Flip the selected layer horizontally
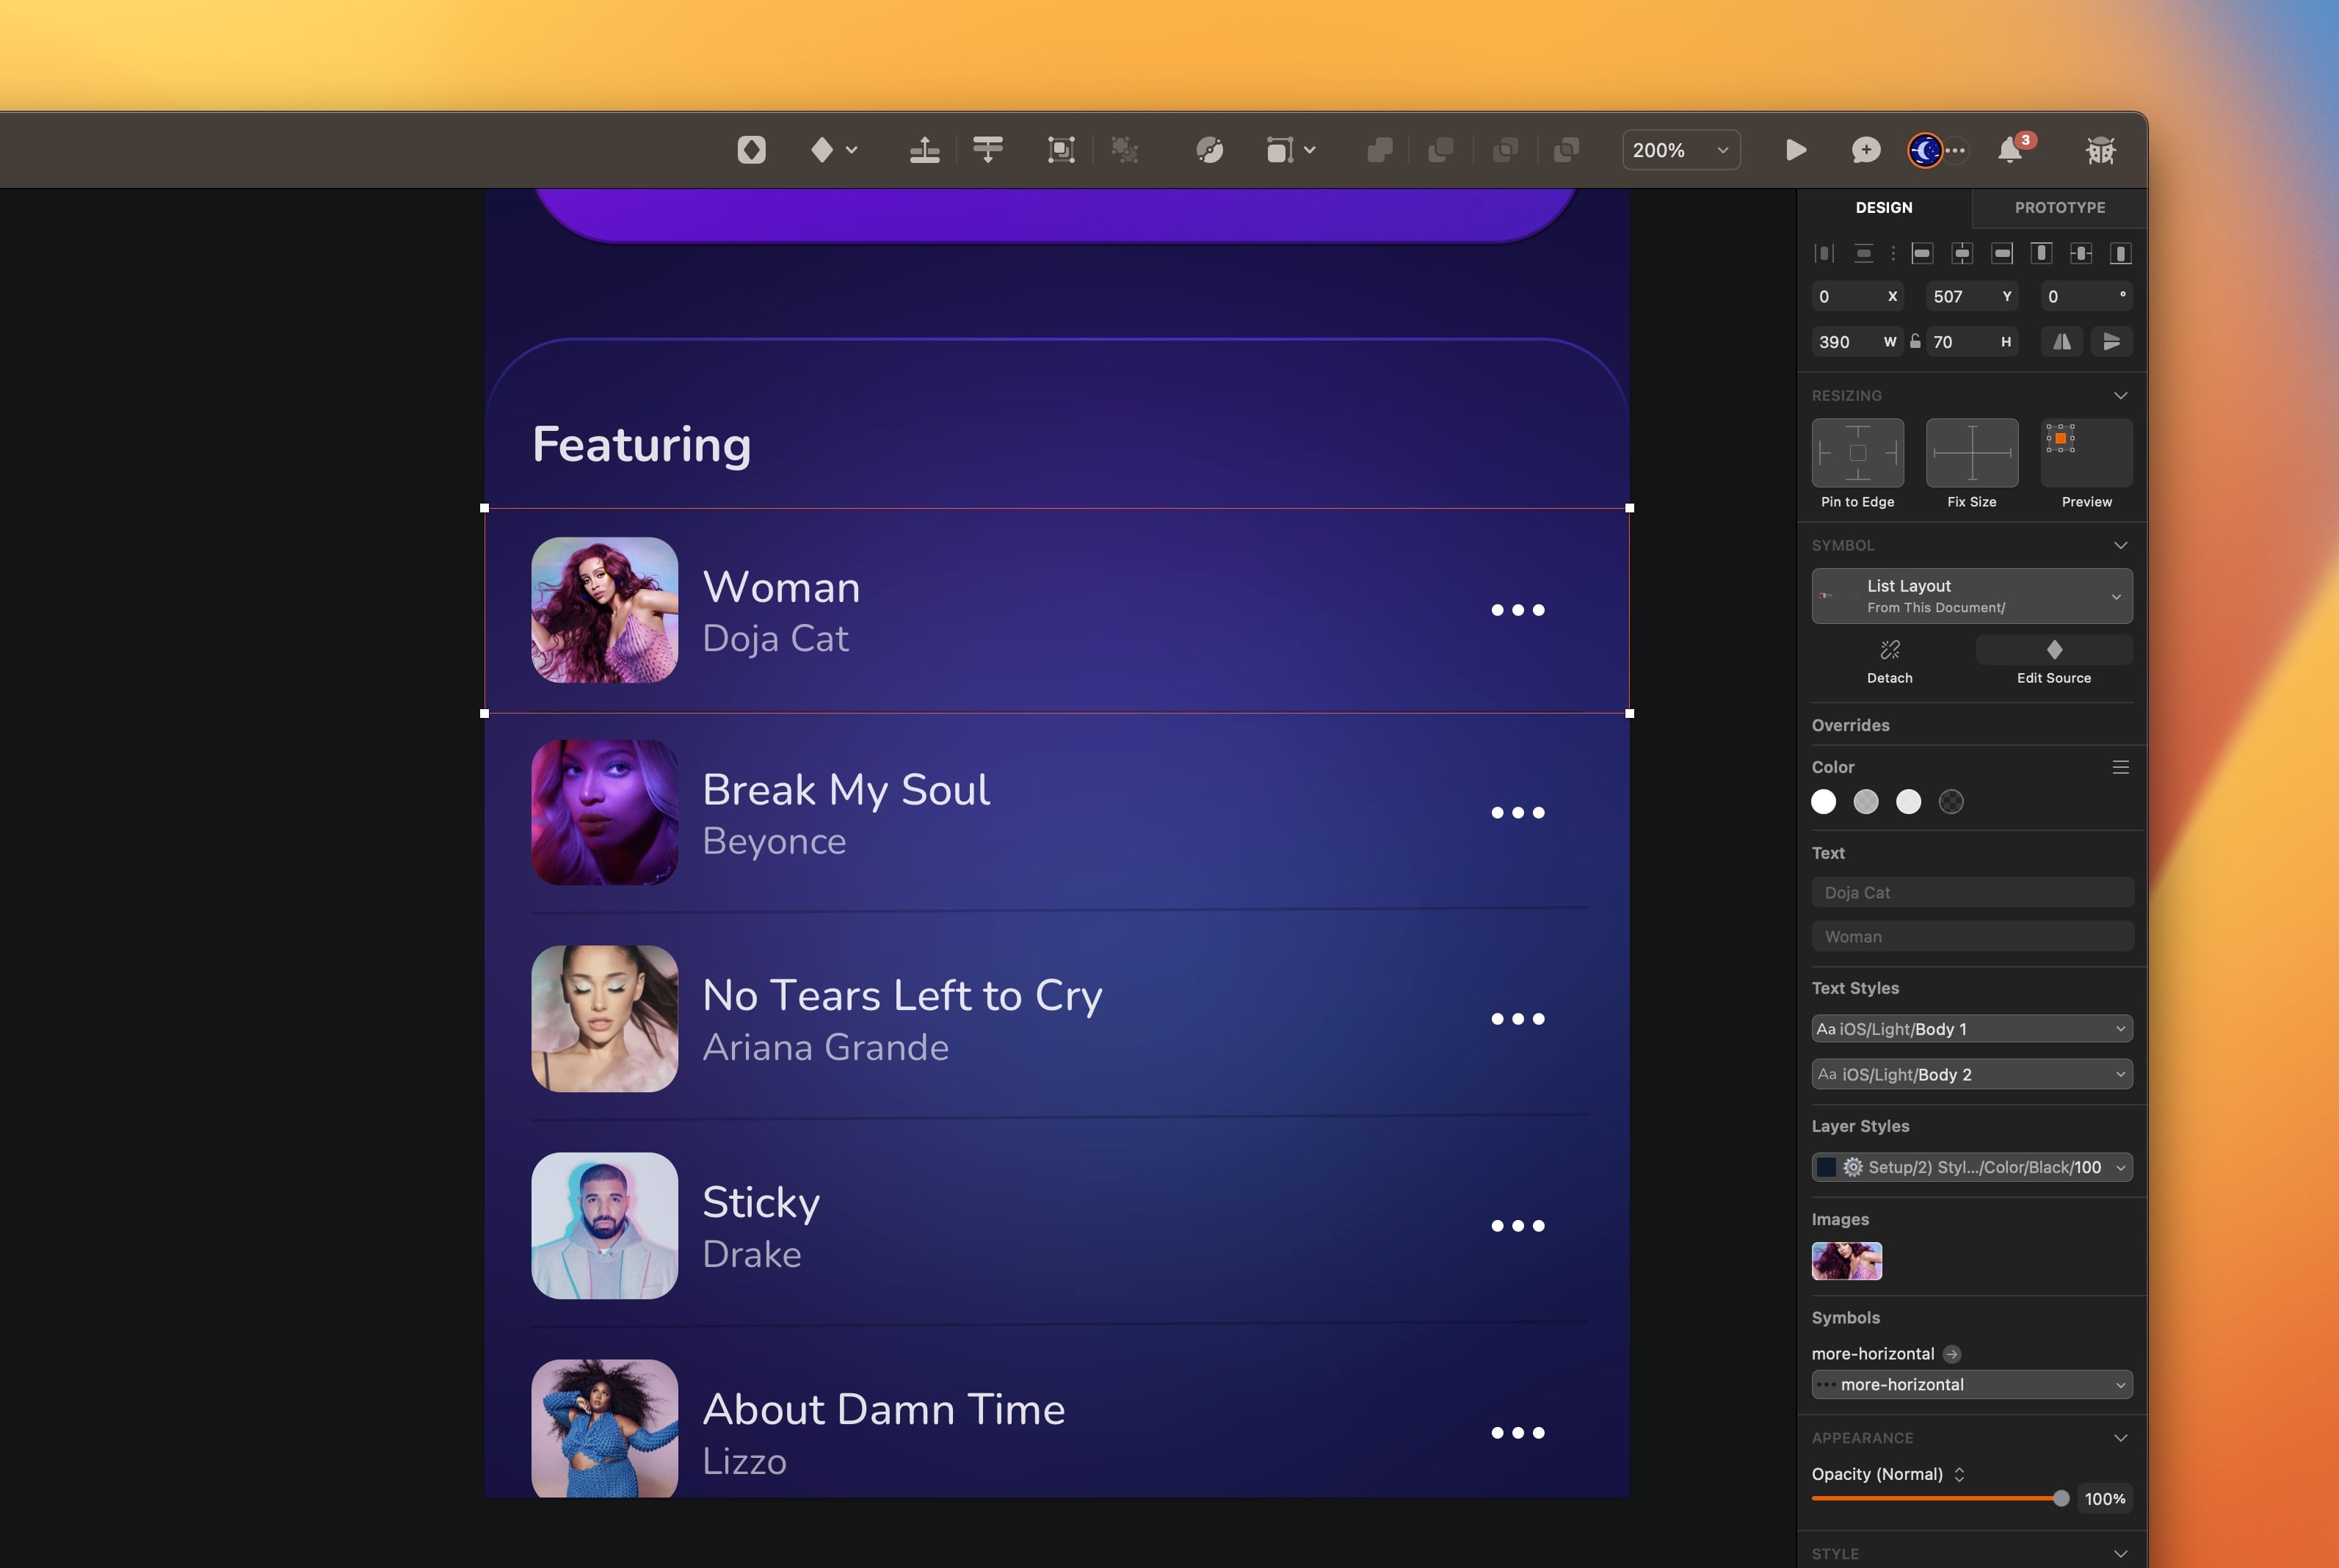2339x1568 pixels. click(2061, 341)
